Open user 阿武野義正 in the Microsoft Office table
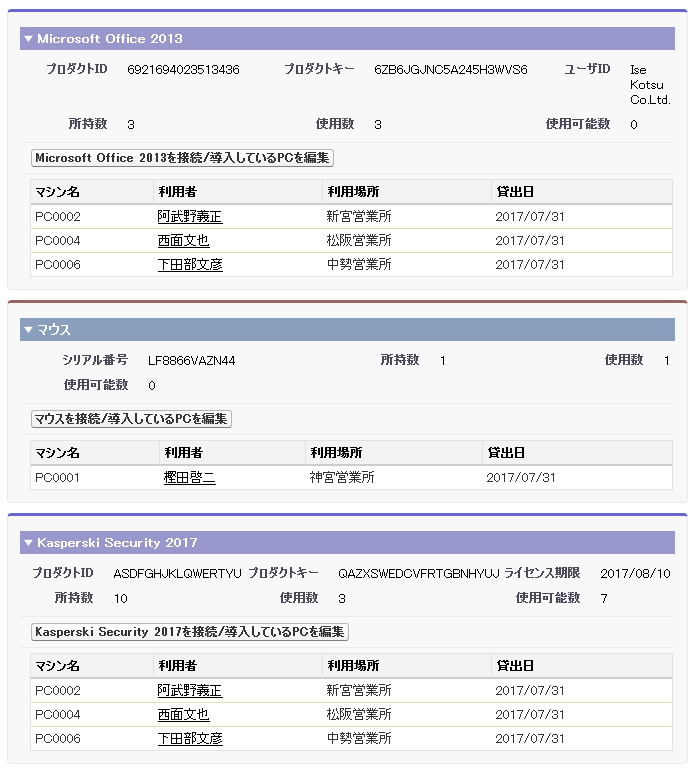694x769 pixels. click(190, 216)
